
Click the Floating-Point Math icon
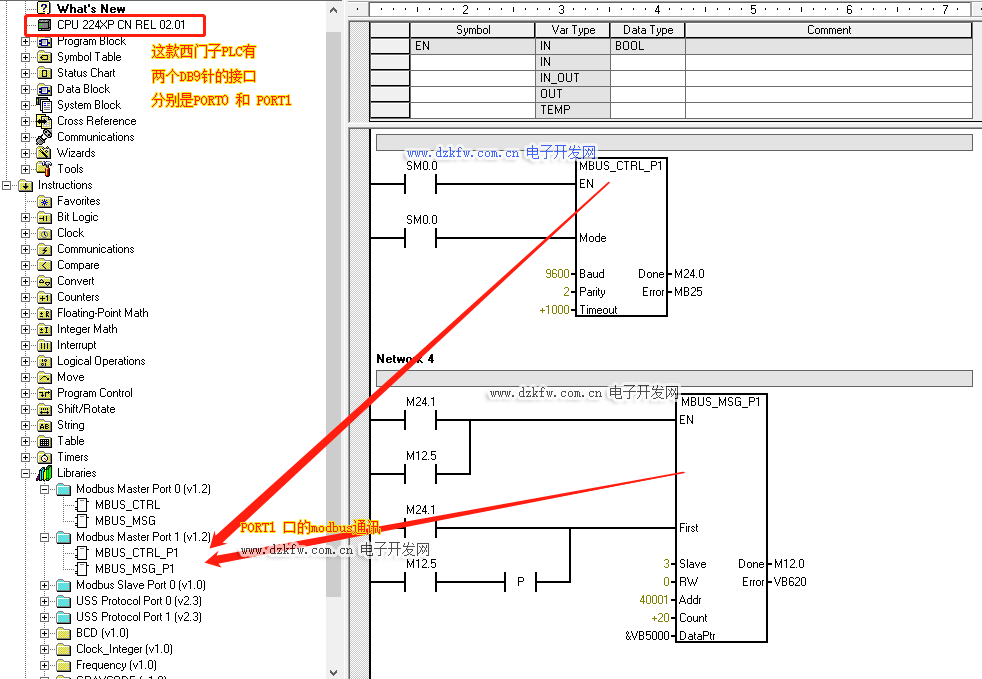click(44, 313)
